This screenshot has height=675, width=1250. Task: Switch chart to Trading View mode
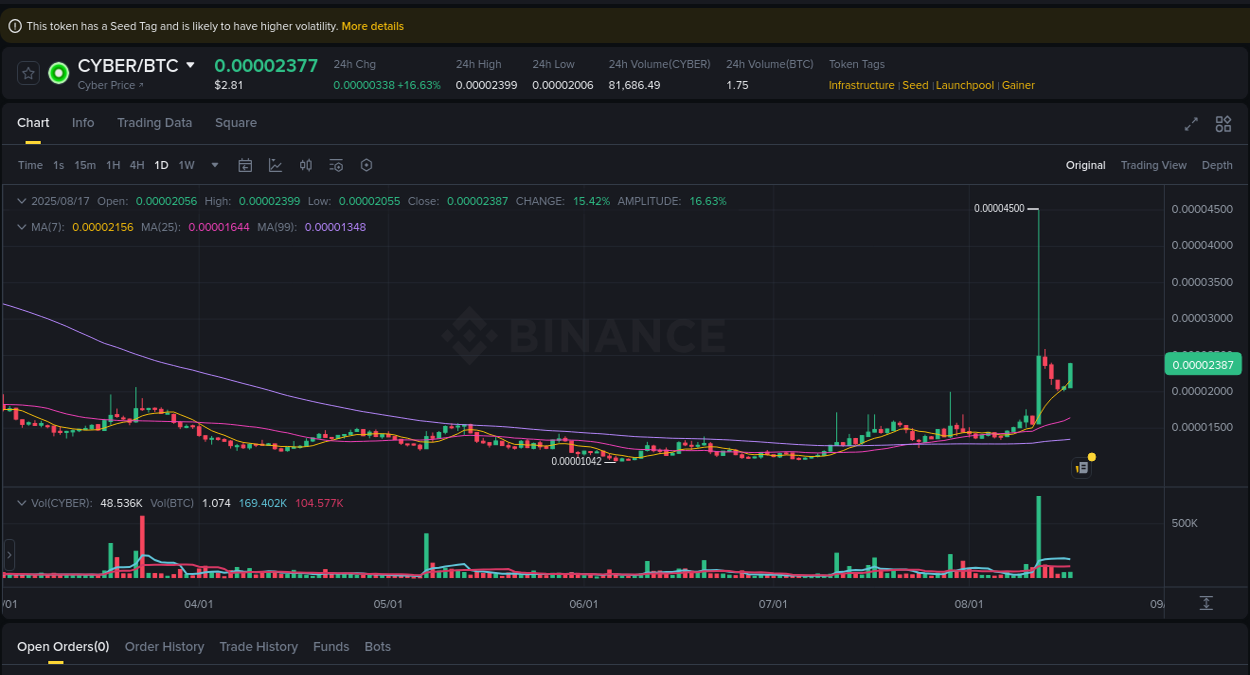click(x=1153, y=164)
